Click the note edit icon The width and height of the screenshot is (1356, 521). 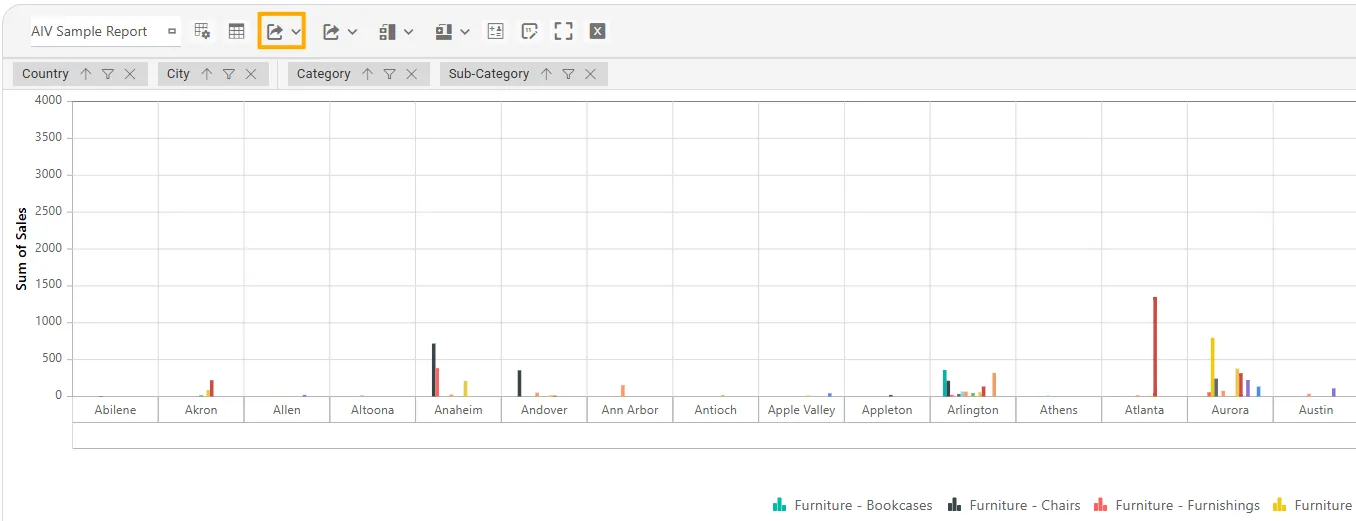coord(530,31)
